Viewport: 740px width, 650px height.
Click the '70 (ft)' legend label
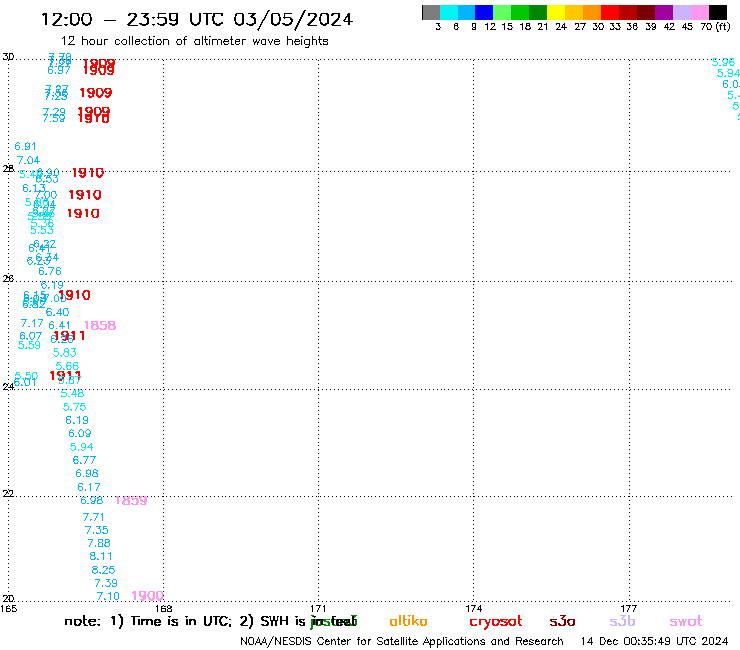[715, 26]
